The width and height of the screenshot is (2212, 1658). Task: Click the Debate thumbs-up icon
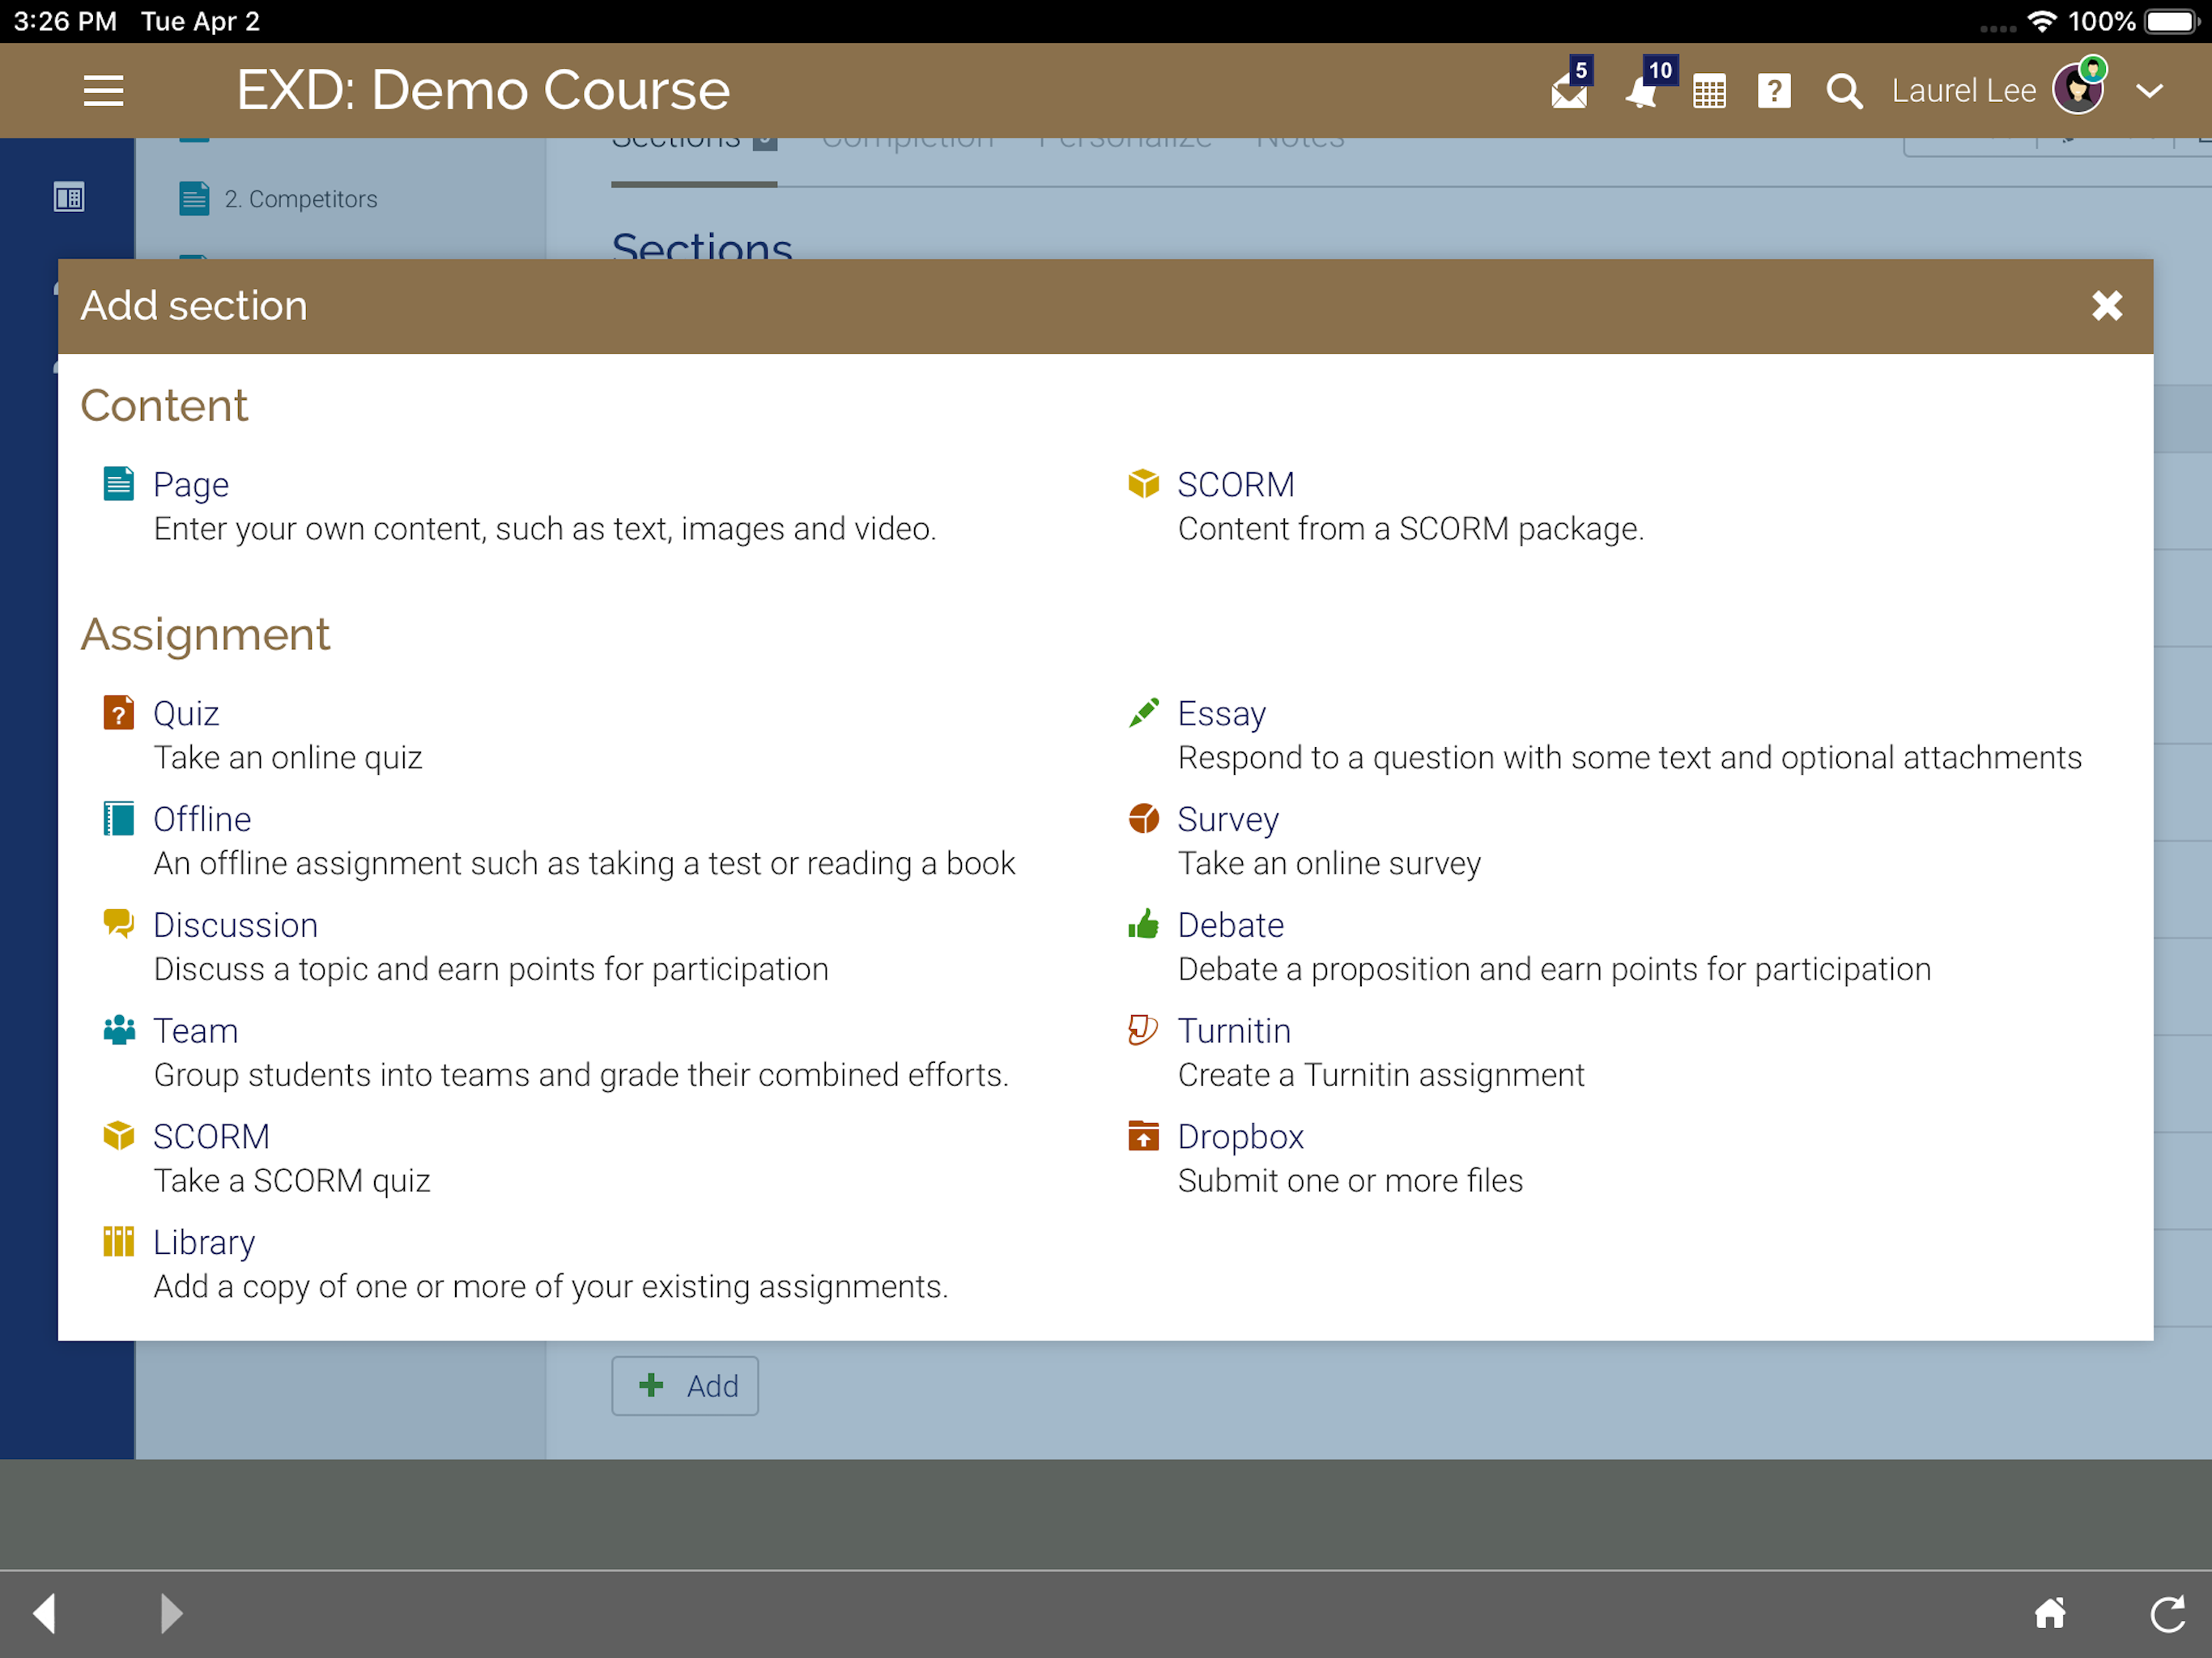(x=1143, y=924)
